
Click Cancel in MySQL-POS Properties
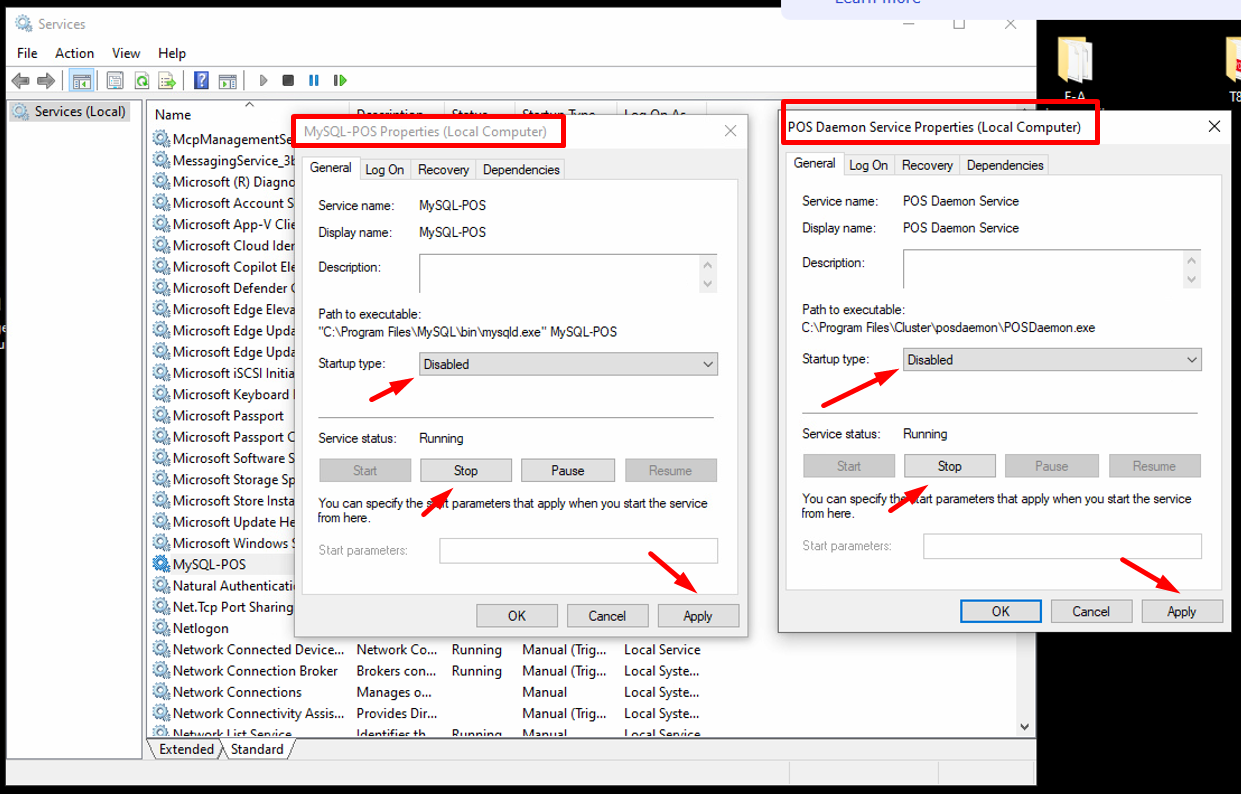[x=607, y=616]
